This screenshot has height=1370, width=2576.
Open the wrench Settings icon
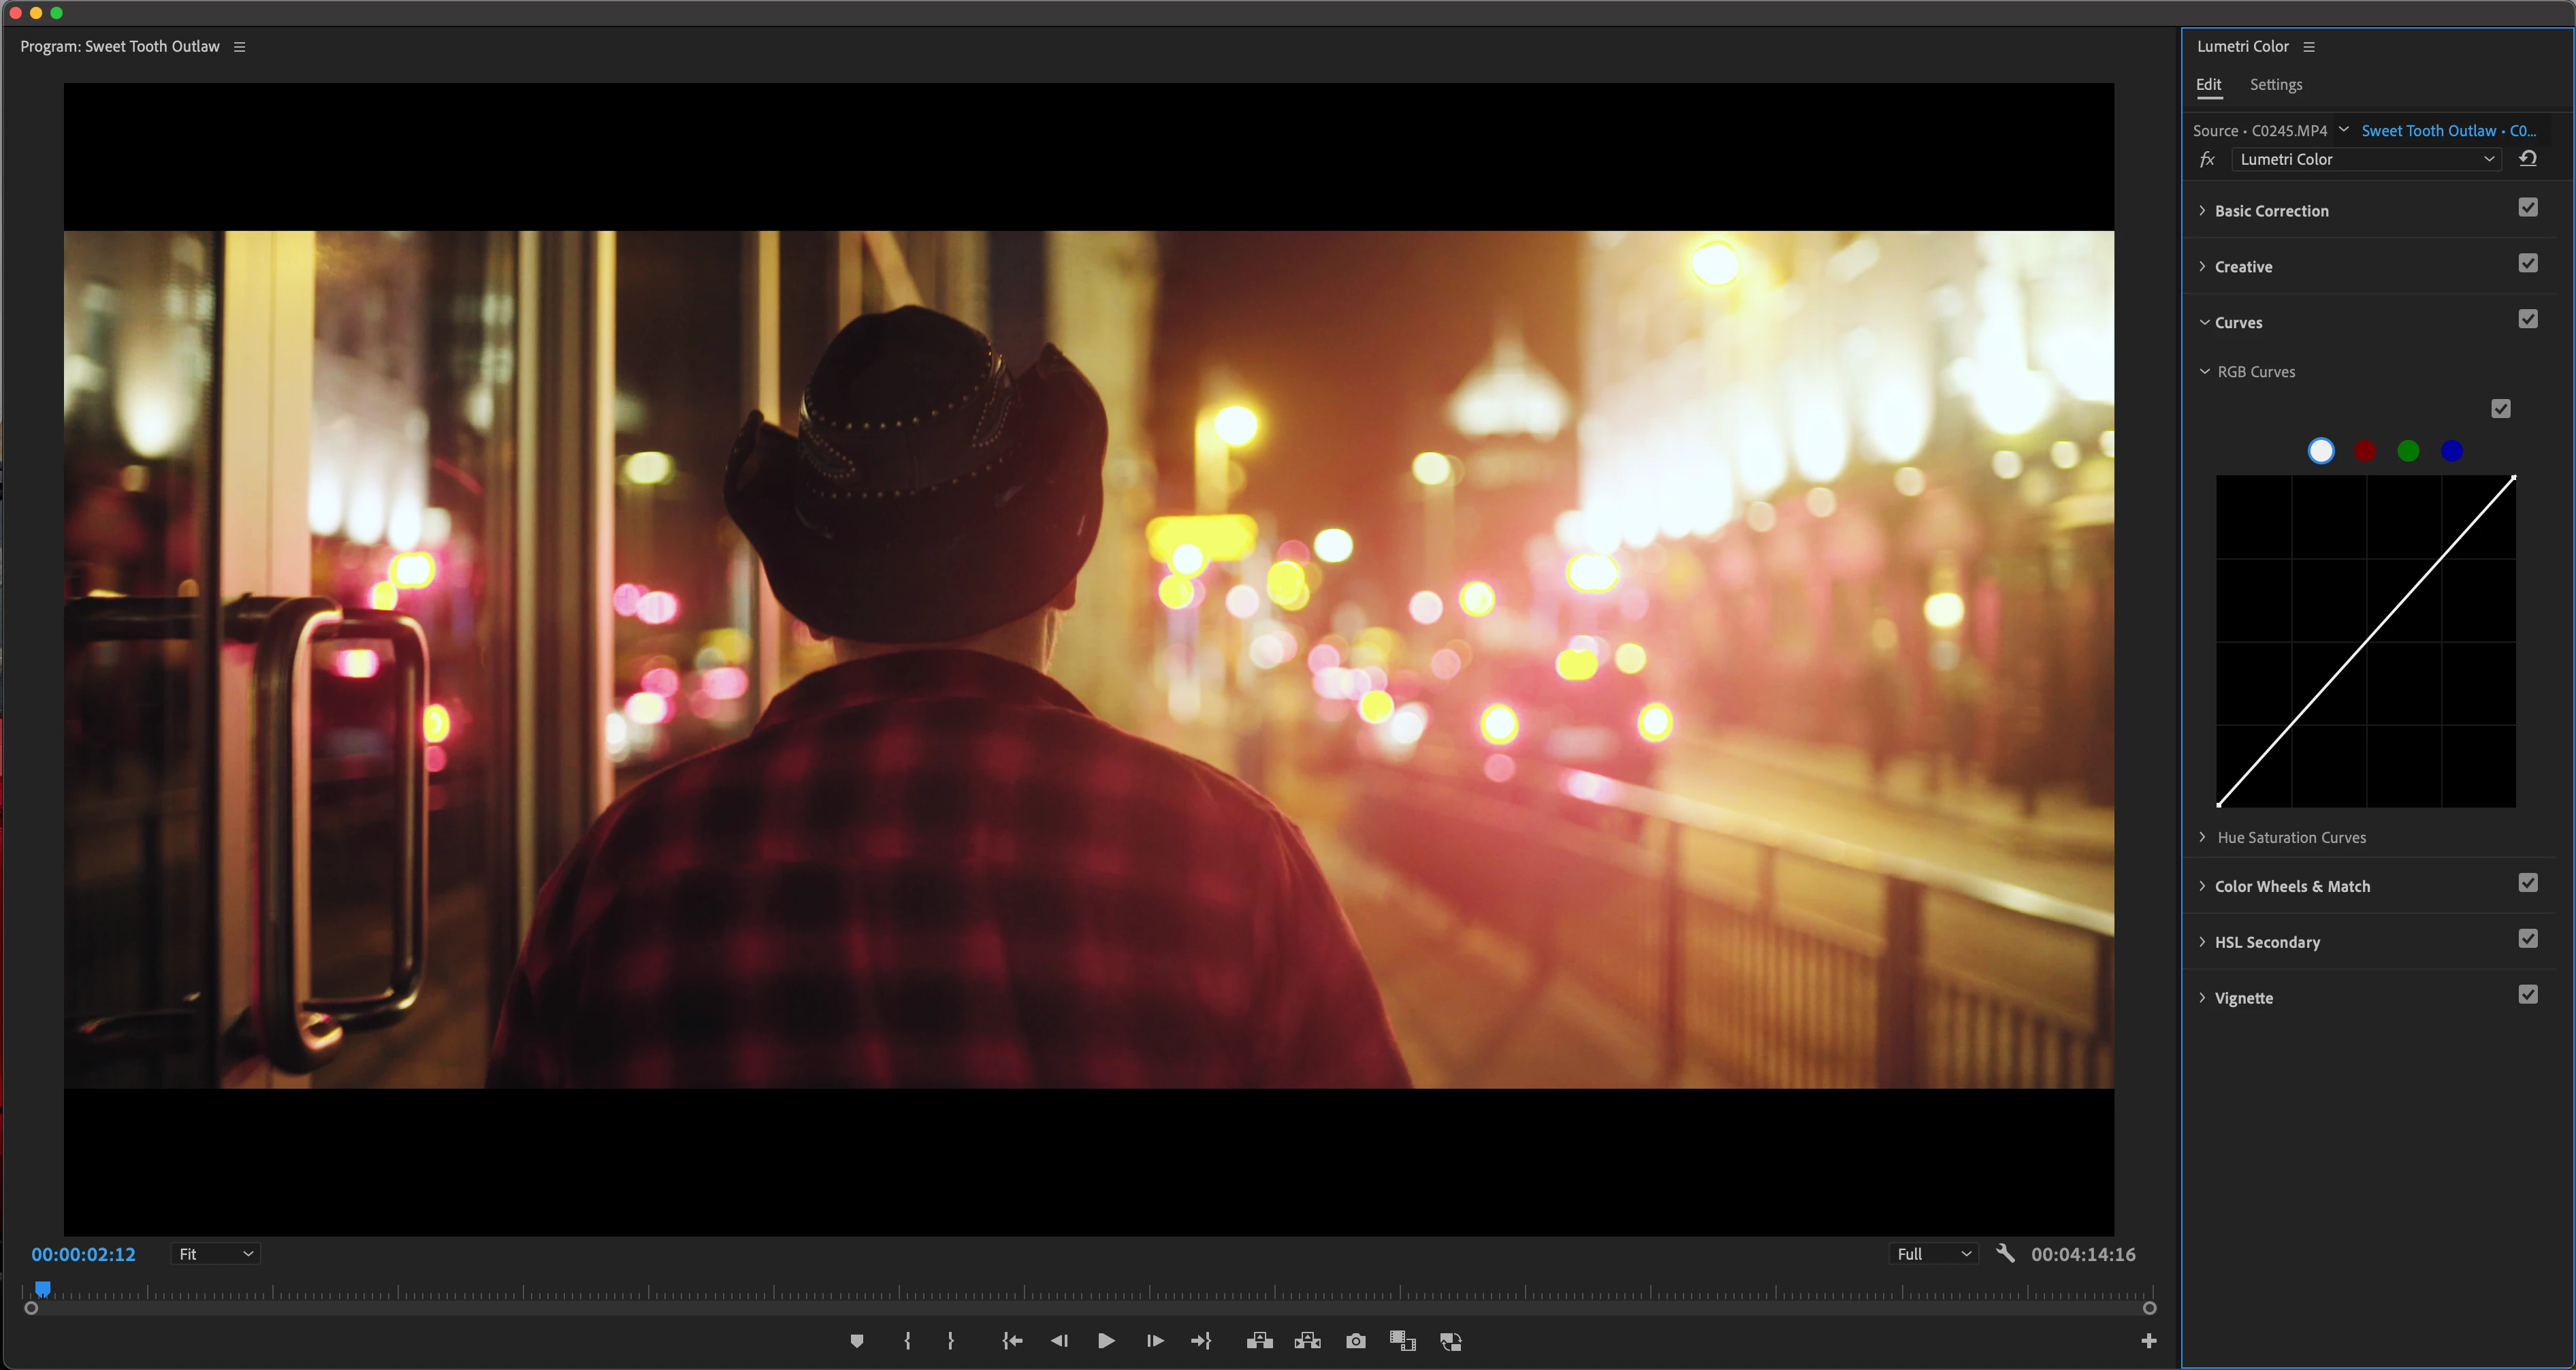[2005, 1253]
